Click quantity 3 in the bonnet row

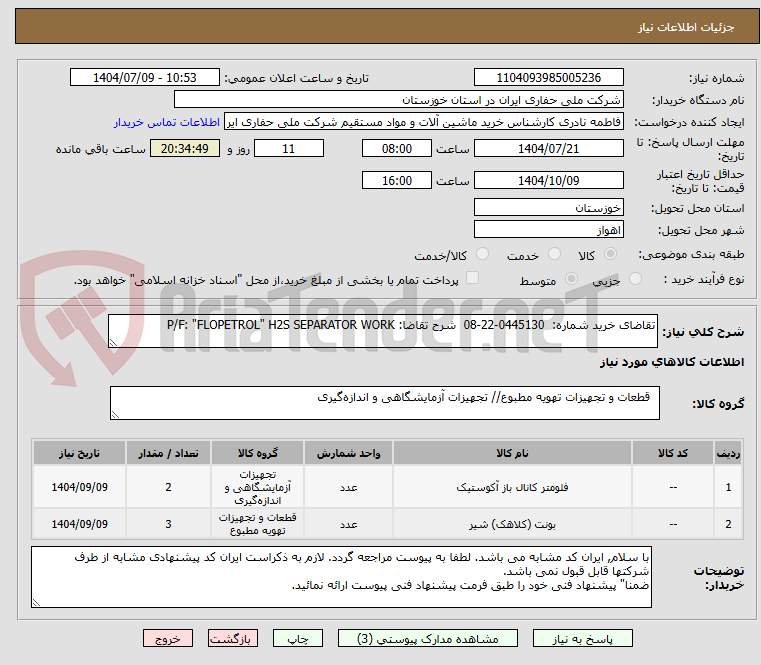(x=168, y=524)
